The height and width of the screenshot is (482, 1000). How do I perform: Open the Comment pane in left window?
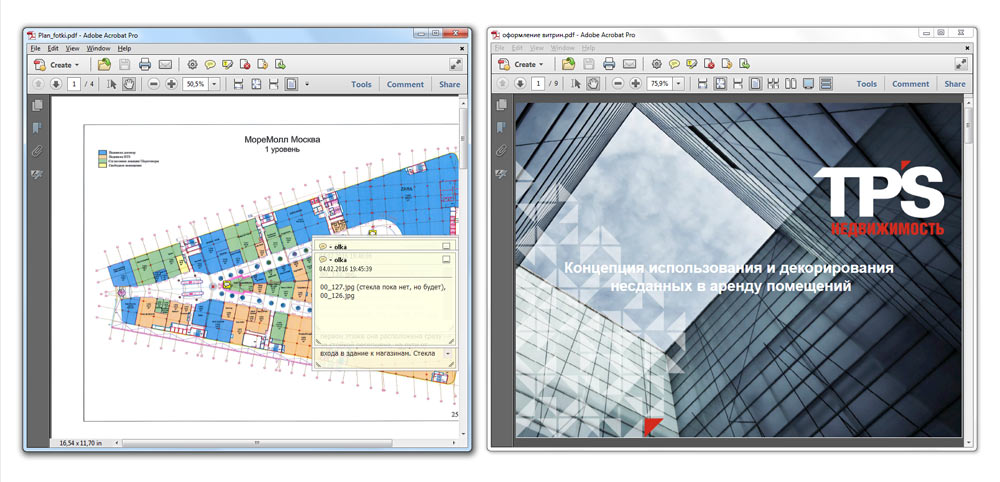405,85
